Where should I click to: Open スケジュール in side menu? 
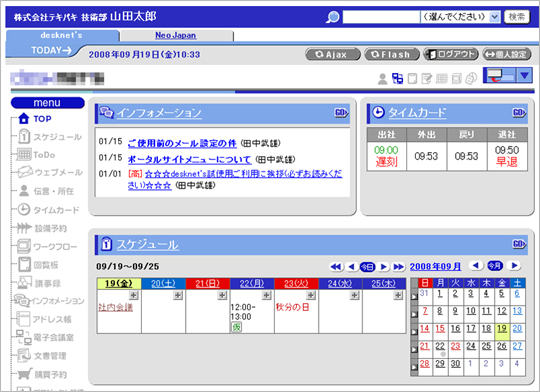tap(50, 137)
